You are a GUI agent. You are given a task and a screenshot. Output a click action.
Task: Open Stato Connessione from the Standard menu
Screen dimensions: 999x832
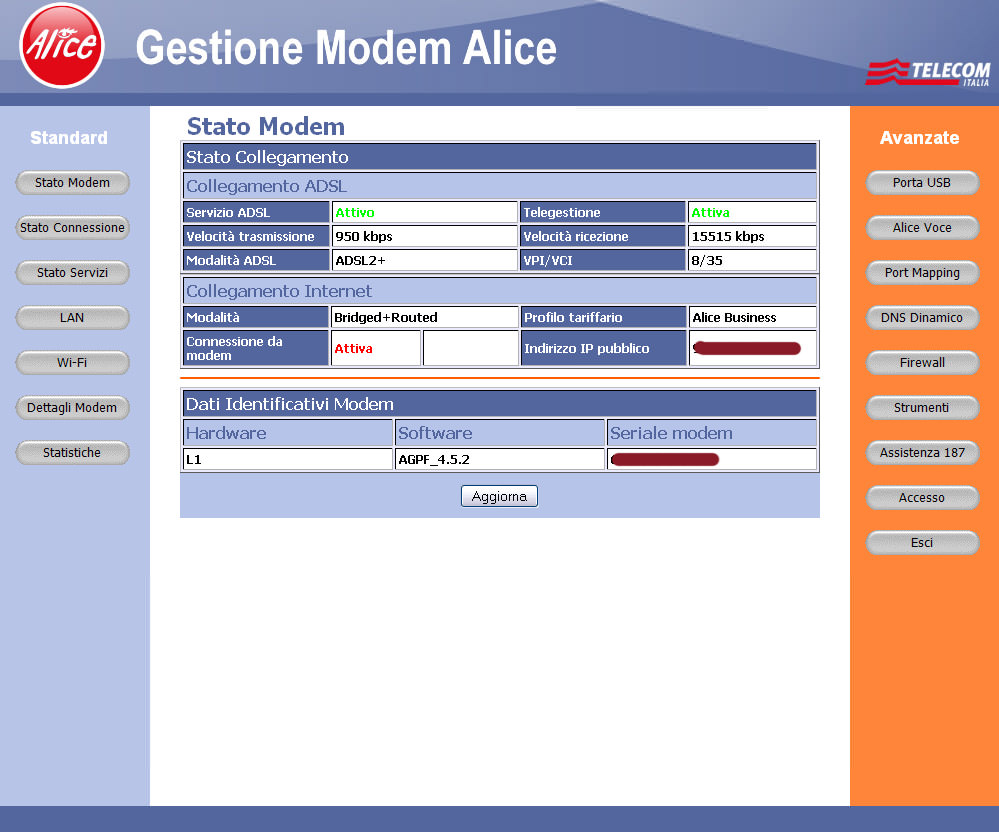point(72,228)
